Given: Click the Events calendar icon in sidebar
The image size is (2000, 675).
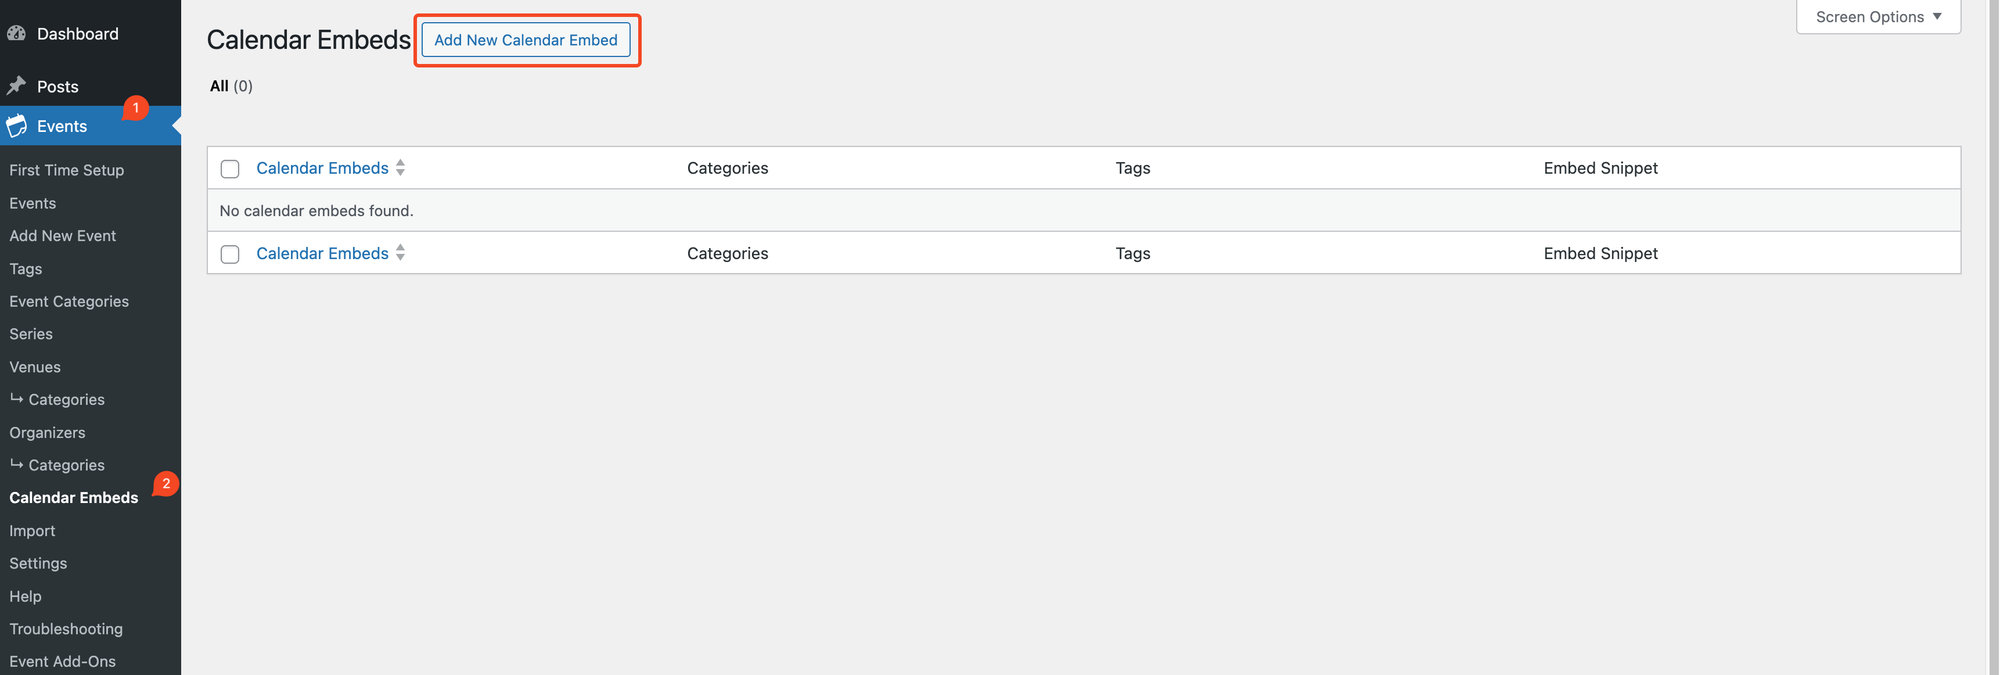Looking at the screenshot, I should click(x=16, y=126).
